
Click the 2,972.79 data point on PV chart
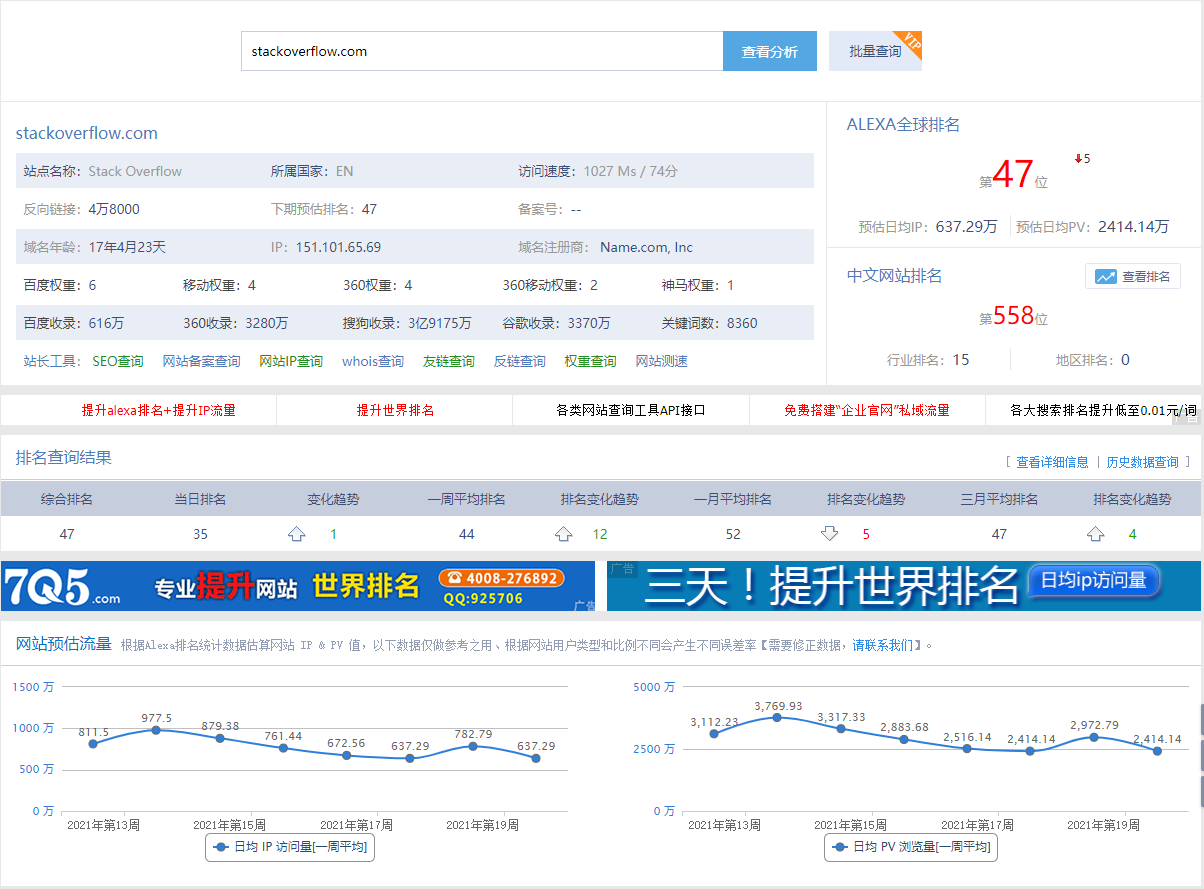tap(1094, 737)
